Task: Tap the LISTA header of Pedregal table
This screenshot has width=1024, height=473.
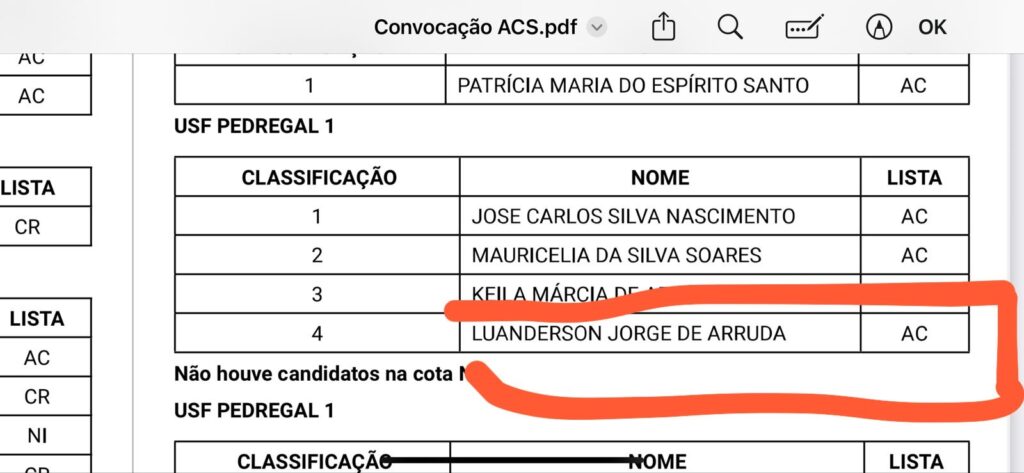Action: point(914,178)
